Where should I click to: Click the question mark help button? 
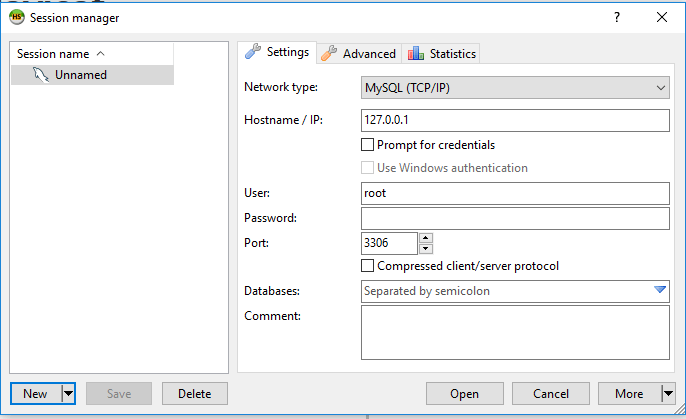click(617, 17)
